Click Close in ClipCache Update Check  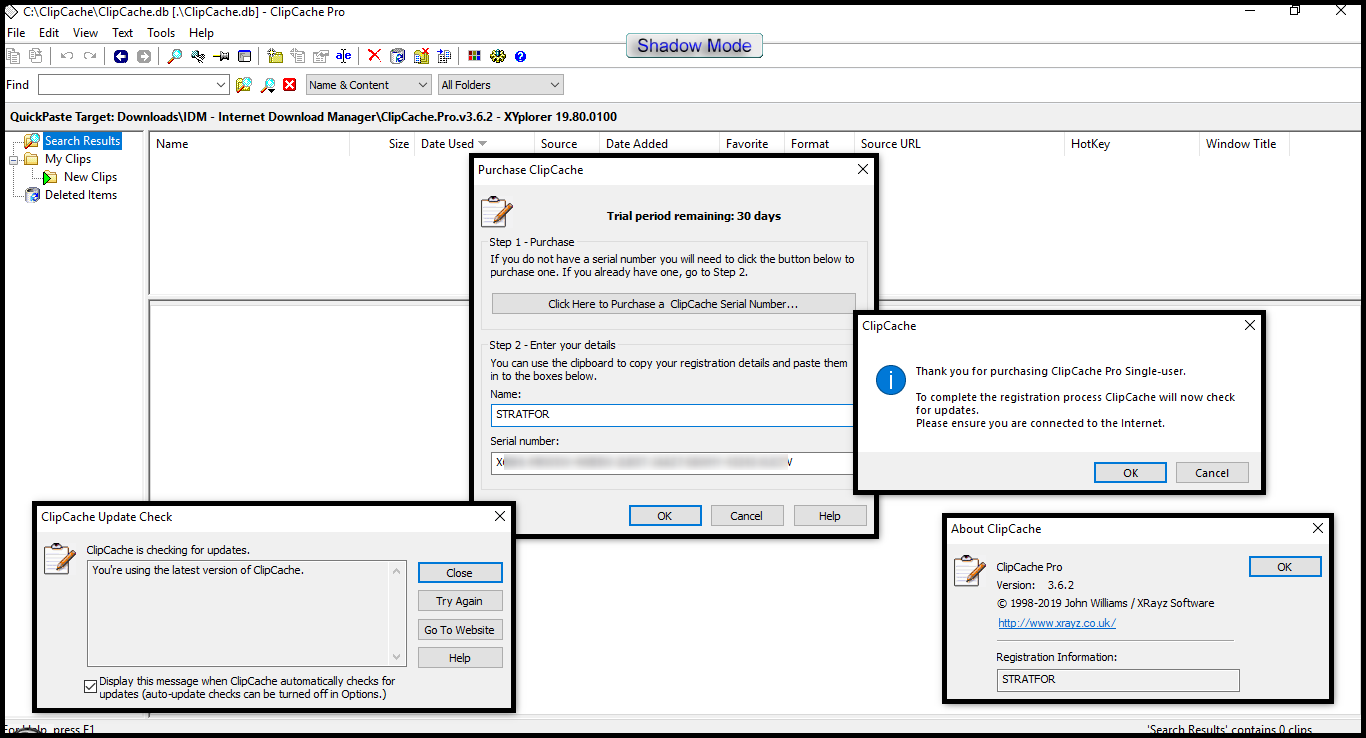click(460, 573)
